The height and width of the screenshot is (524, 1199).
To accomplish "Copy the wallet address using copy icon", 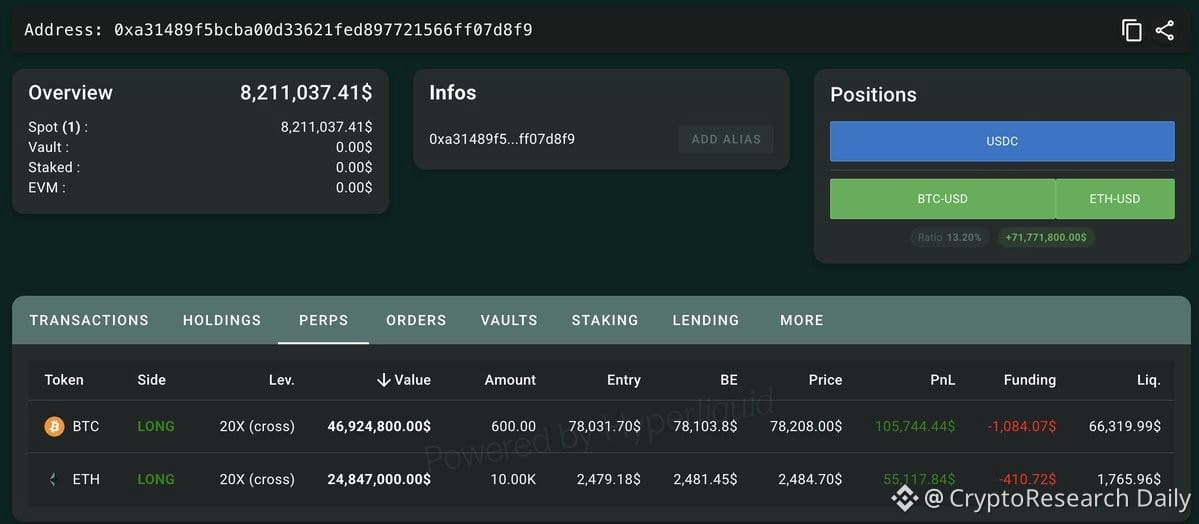I will pos(1131,31).
